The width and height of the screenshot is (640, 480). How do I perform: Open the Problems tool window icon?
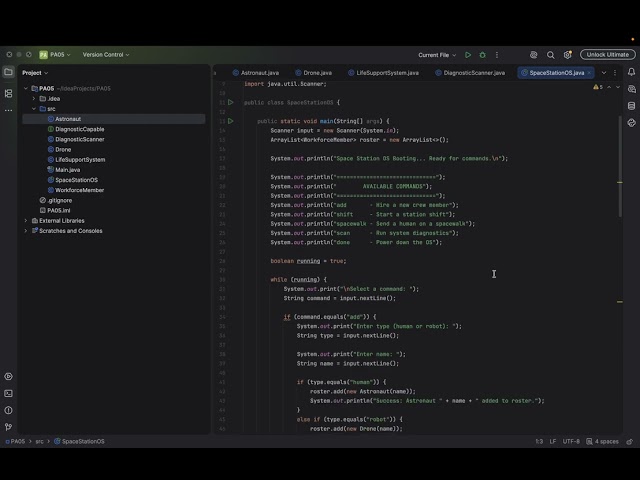[x=8, y=410]
